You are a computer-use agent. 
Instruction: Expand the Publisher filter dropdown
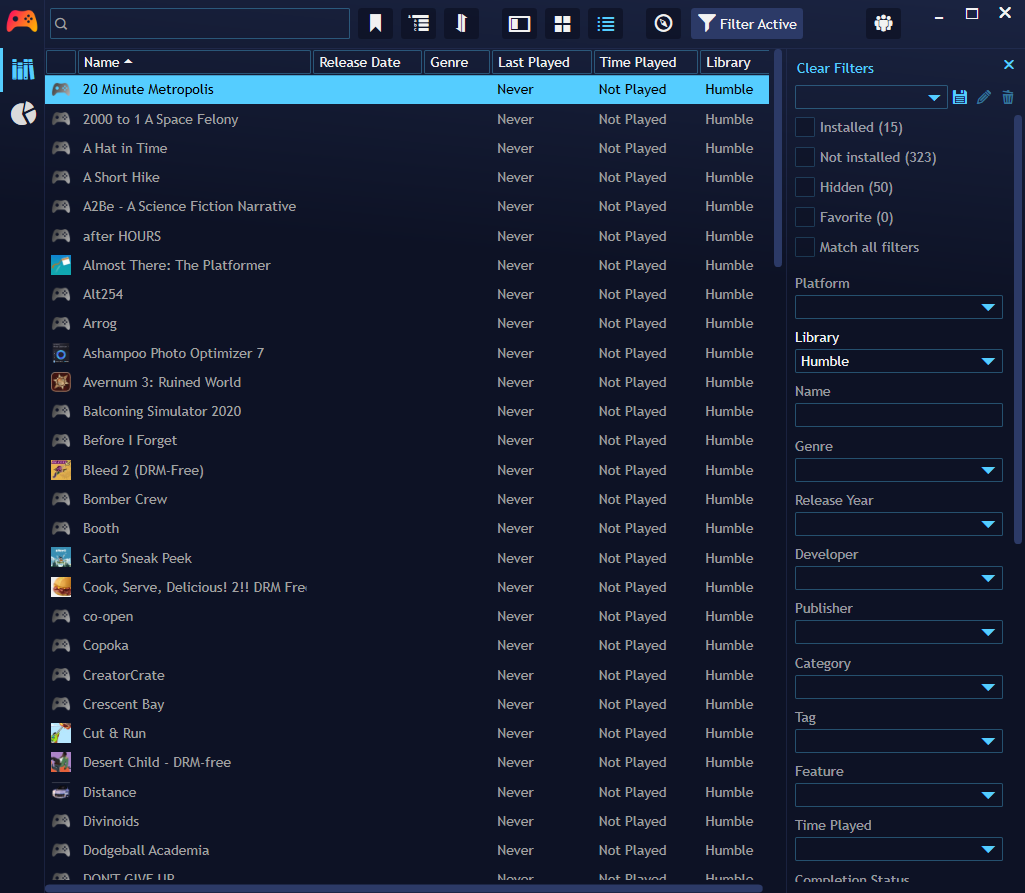[898, 632]
